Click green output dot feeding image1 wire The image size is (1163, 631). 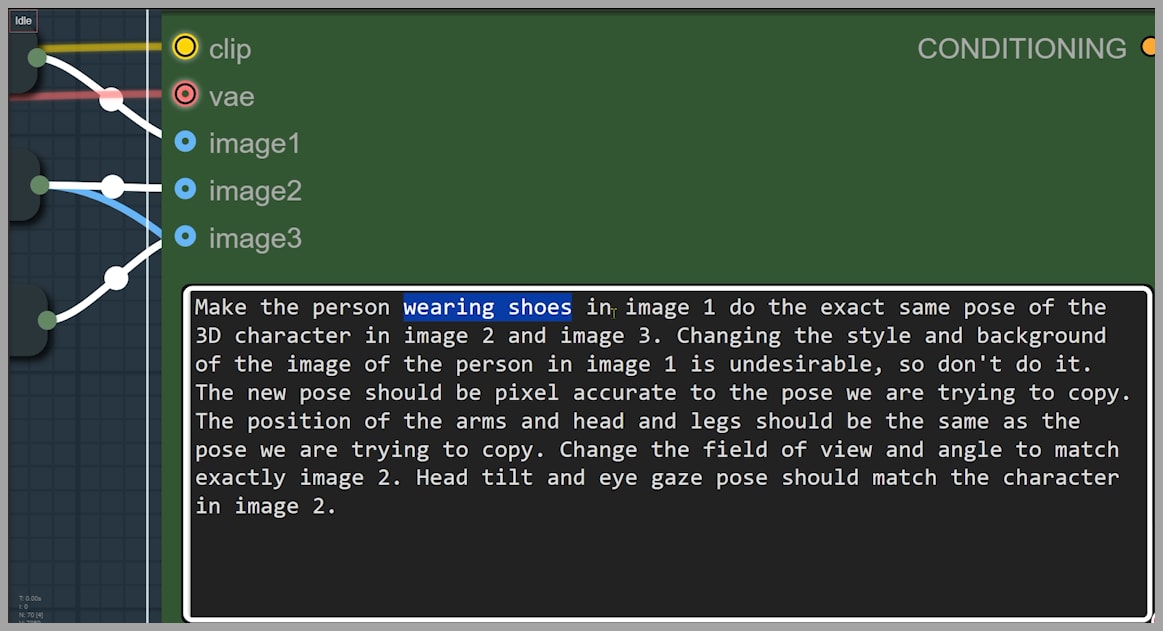click(37, 57)
